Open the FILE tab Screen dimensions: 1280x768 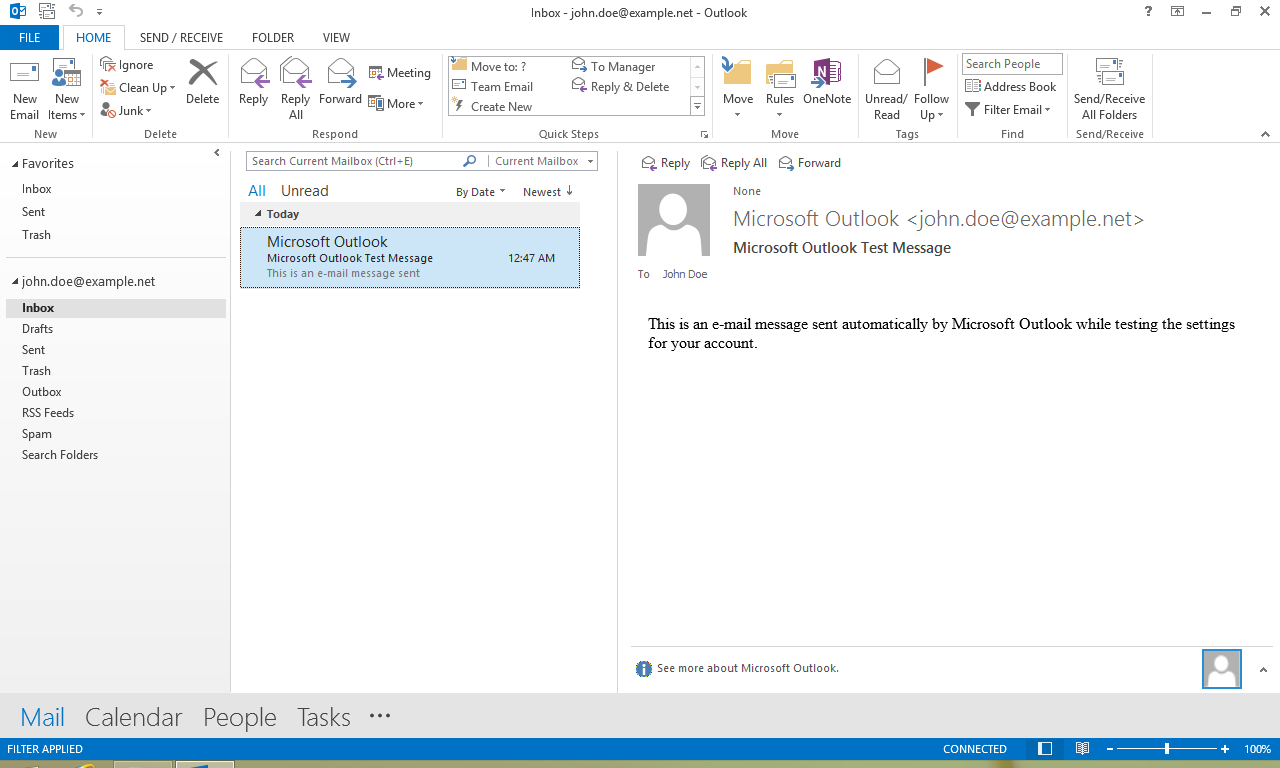coord(30,38)
